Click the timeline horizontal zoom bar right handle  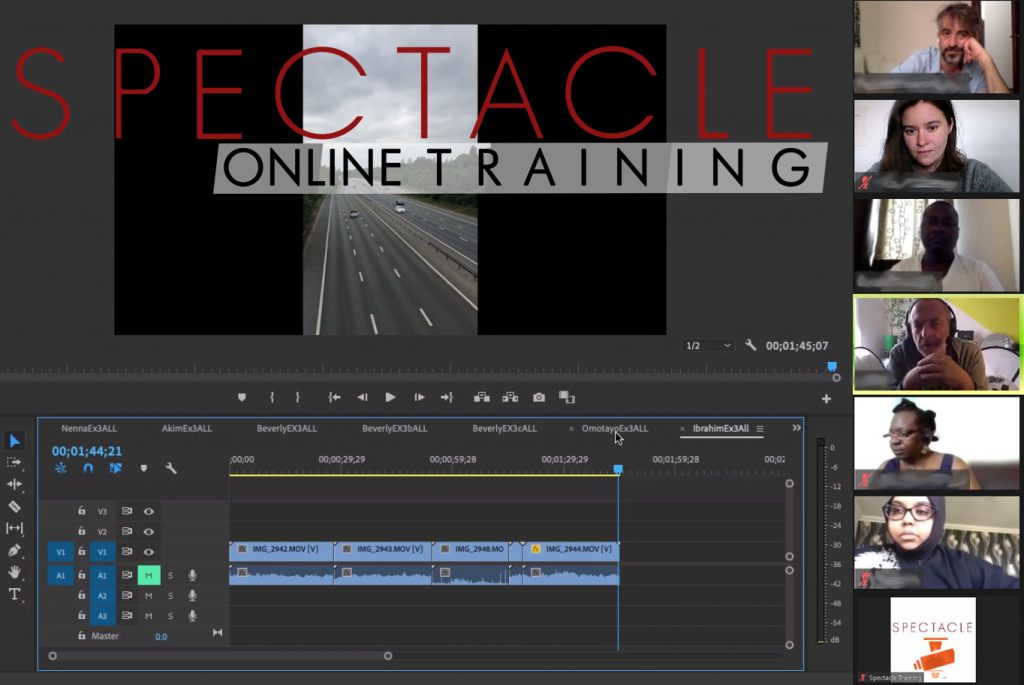388,656
